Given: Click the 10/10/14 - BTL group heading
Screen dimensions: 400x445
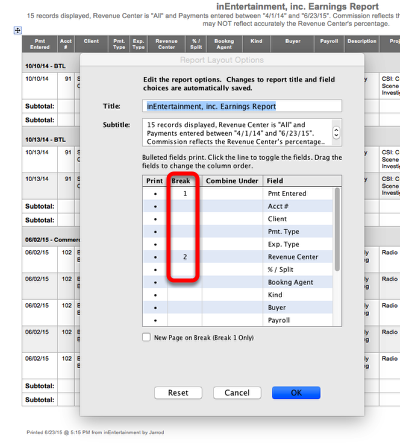Looking at the screenshot, I should tap(45, 66).
